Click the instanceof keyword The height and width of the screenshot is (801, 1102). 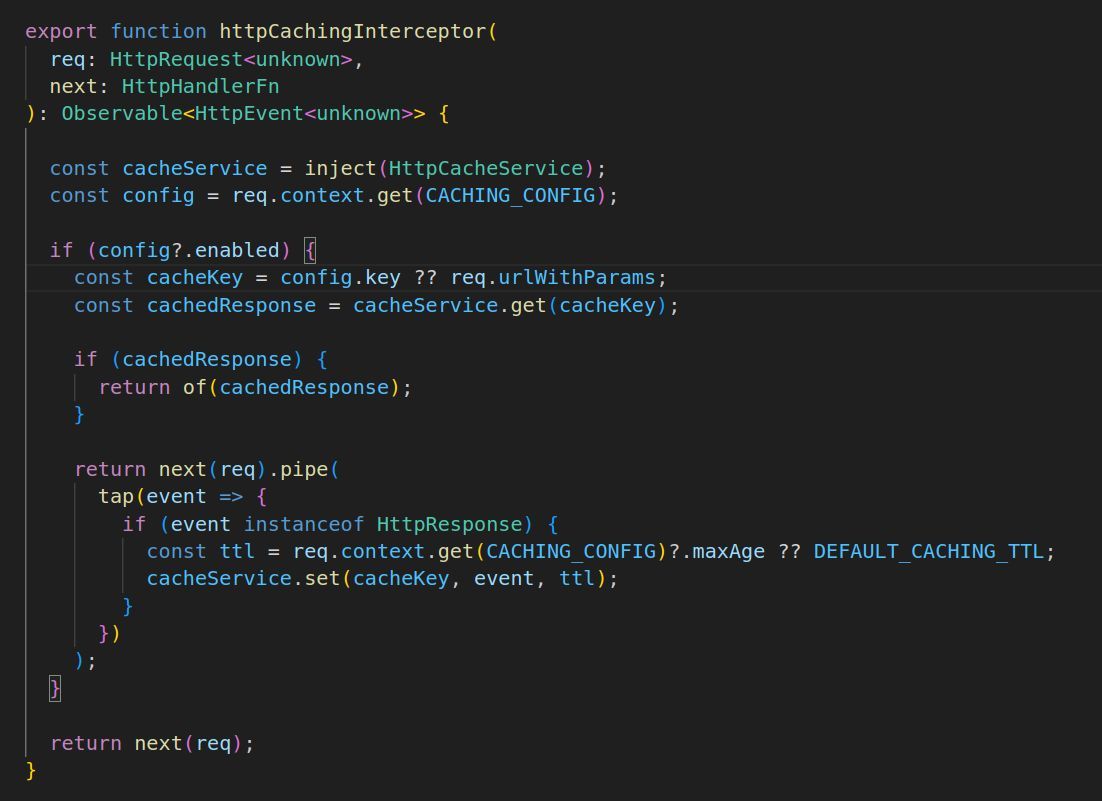(303, 524)
